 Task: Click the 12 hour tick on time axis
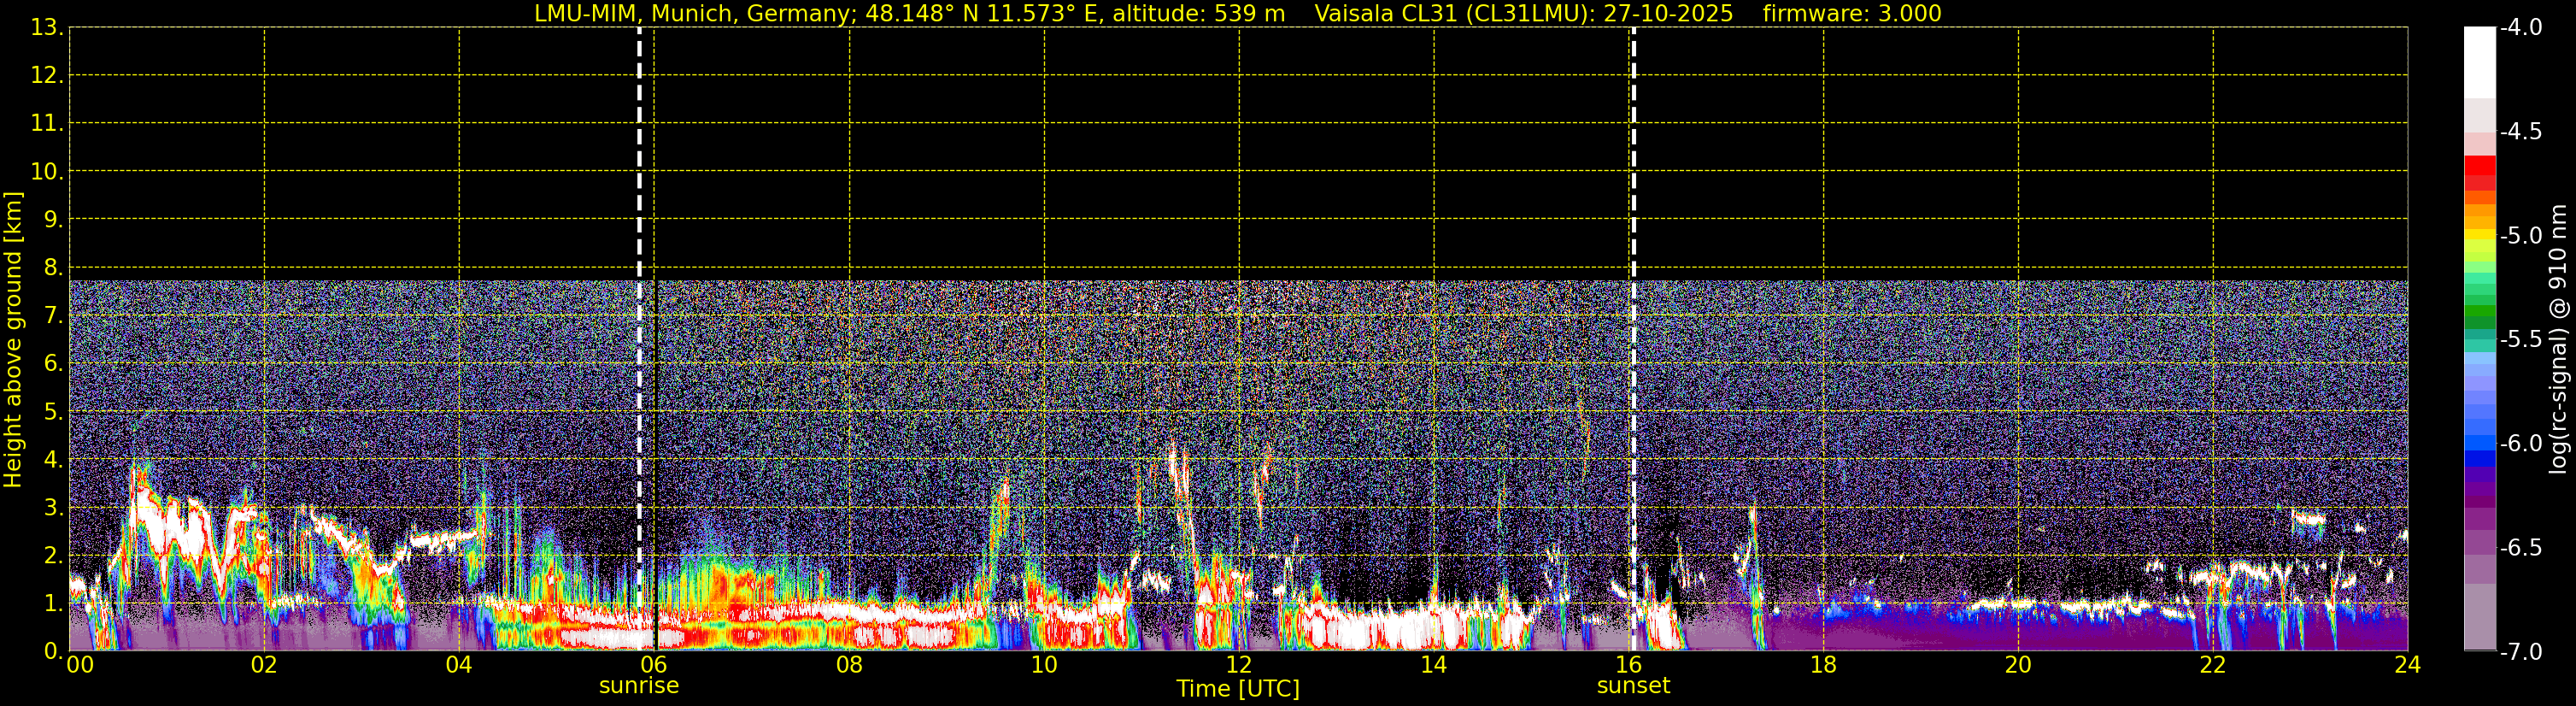1238,665
